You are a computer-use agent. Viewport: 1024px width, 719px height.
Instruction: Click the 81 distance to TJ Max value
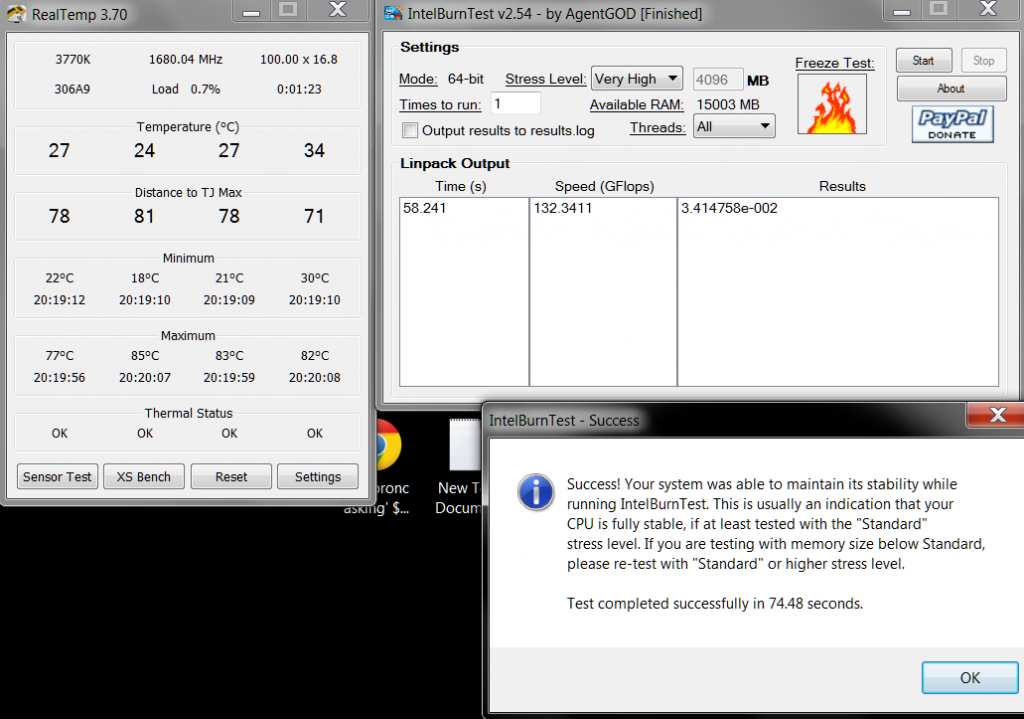pyautogui.click(x=144, y=216)
